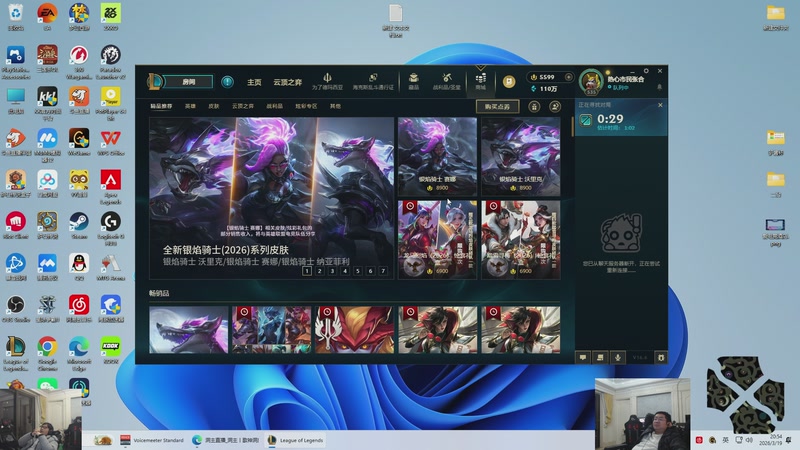This screenshot has width=800, height=450.
Task: Open Steam desktop shortcut
Action: pyautogui.click(x=79, y=226)
